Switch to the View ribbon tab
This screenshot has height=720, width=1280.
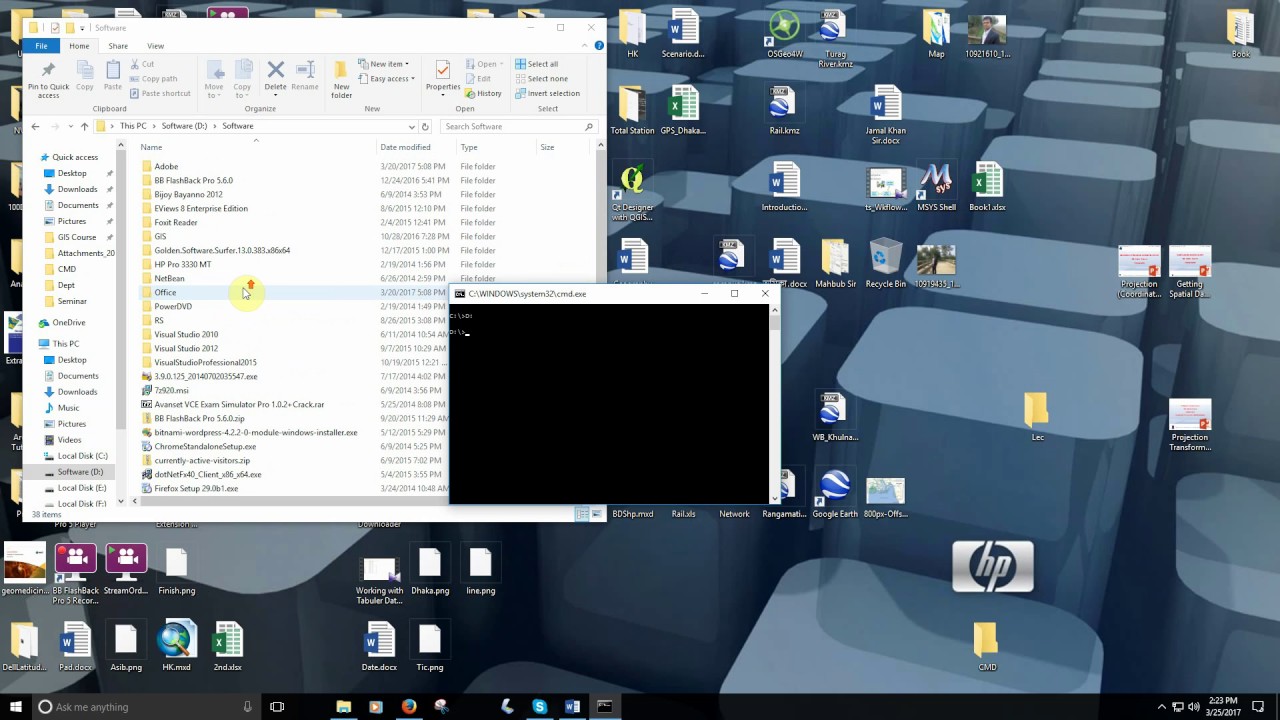click(155, 46)
